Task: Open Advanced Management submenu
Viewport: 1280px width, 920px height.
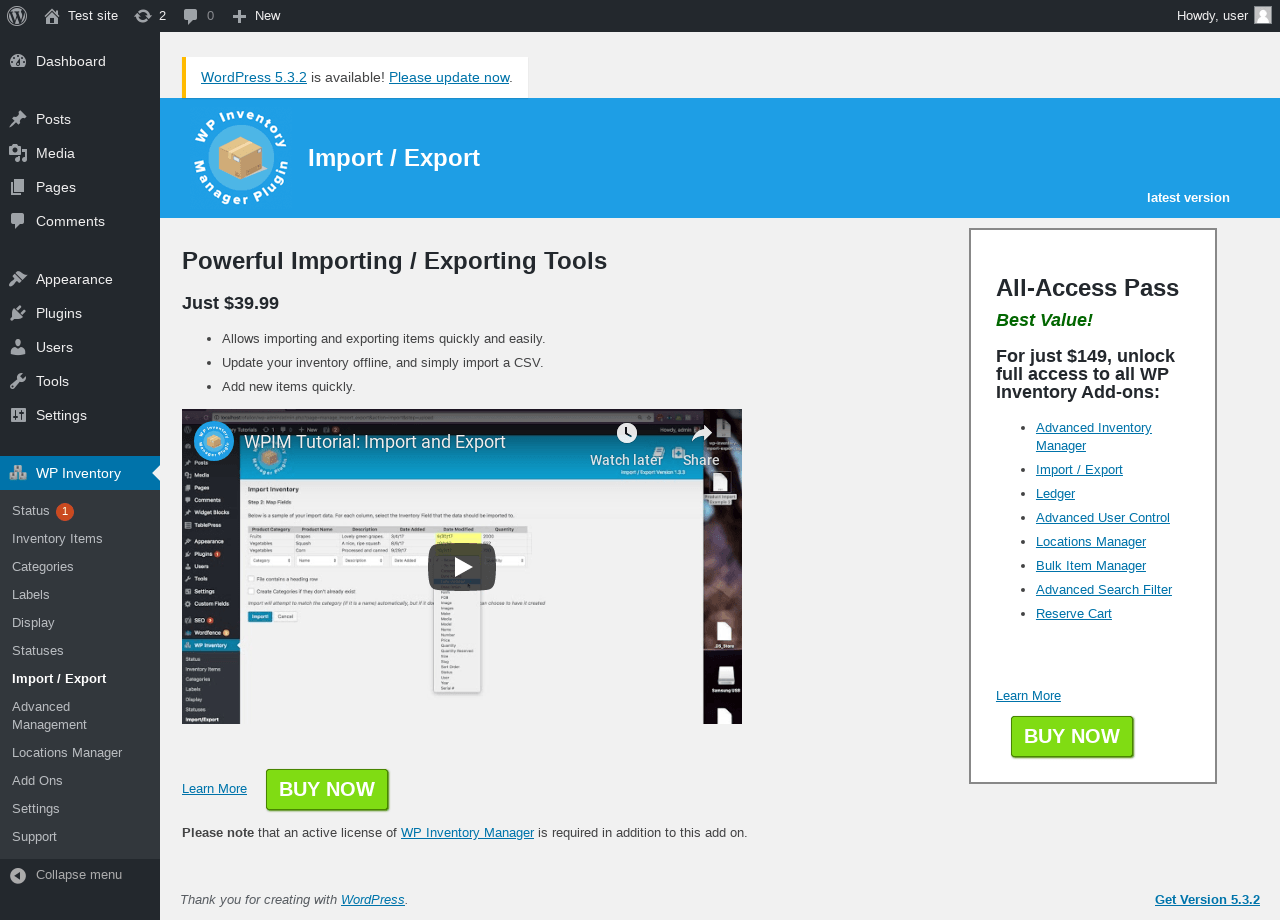Action: coord(80,716)
